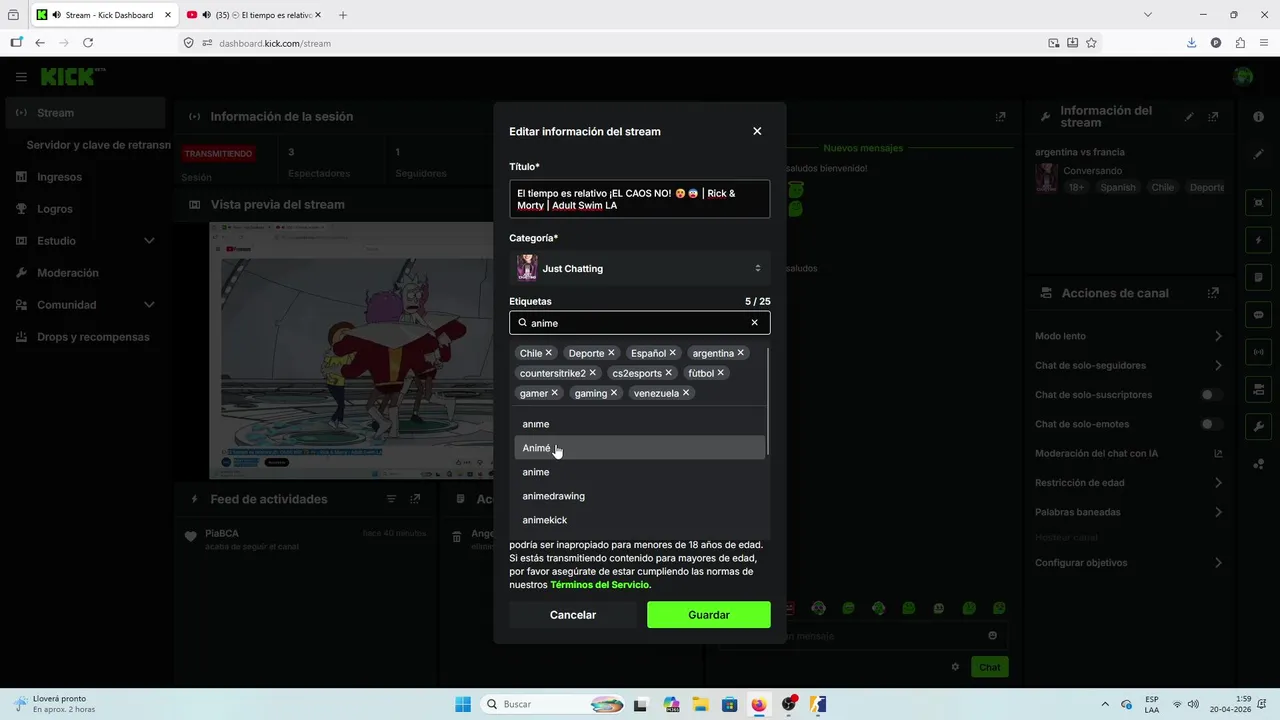This screenshot has width=1280, height=720.
Task: Remove the Español tag
Action: point(673,353)
